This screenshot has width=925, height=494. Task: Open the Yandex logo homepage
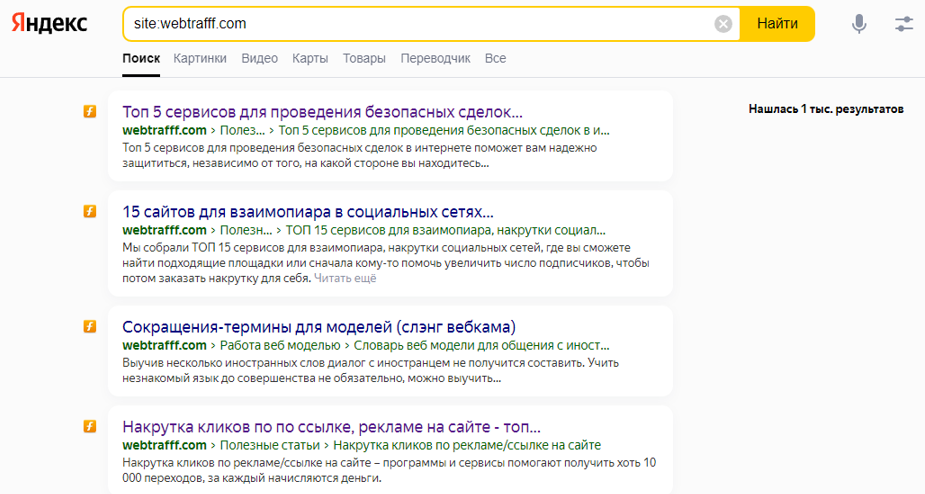click(50, 24)
